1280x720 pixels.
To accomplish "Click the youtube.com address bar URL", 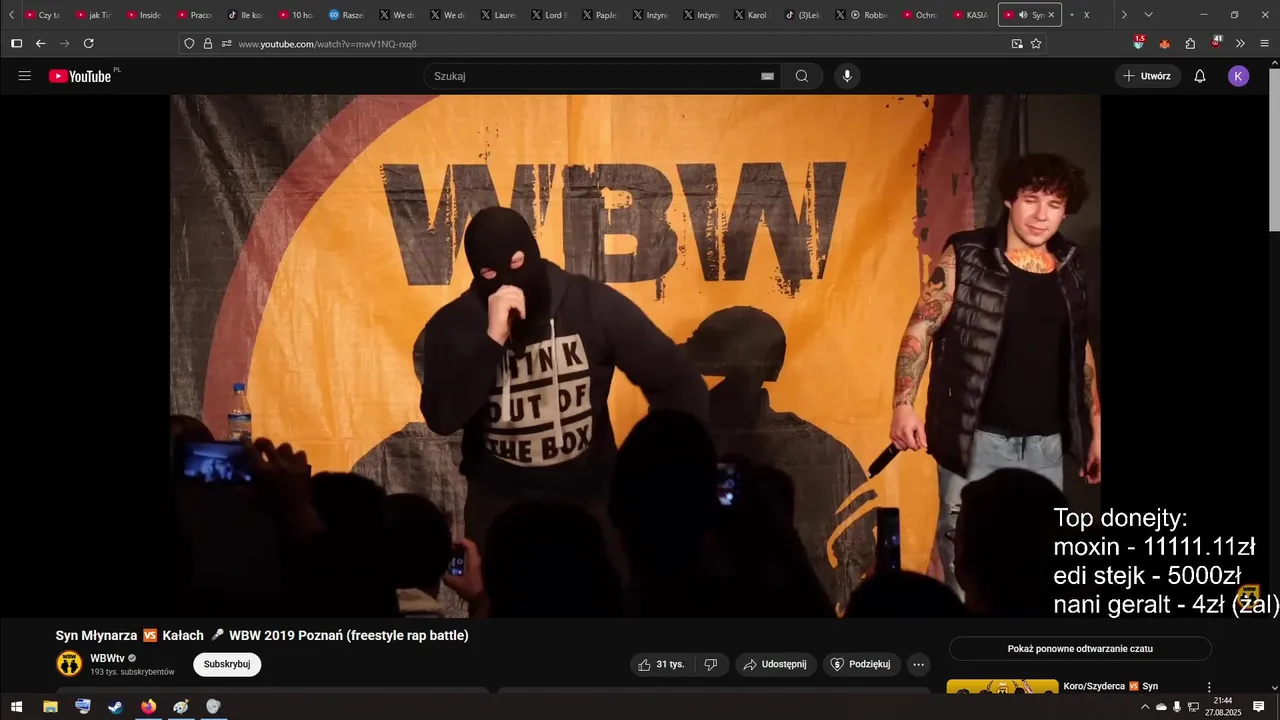I will tap(328, 44).
